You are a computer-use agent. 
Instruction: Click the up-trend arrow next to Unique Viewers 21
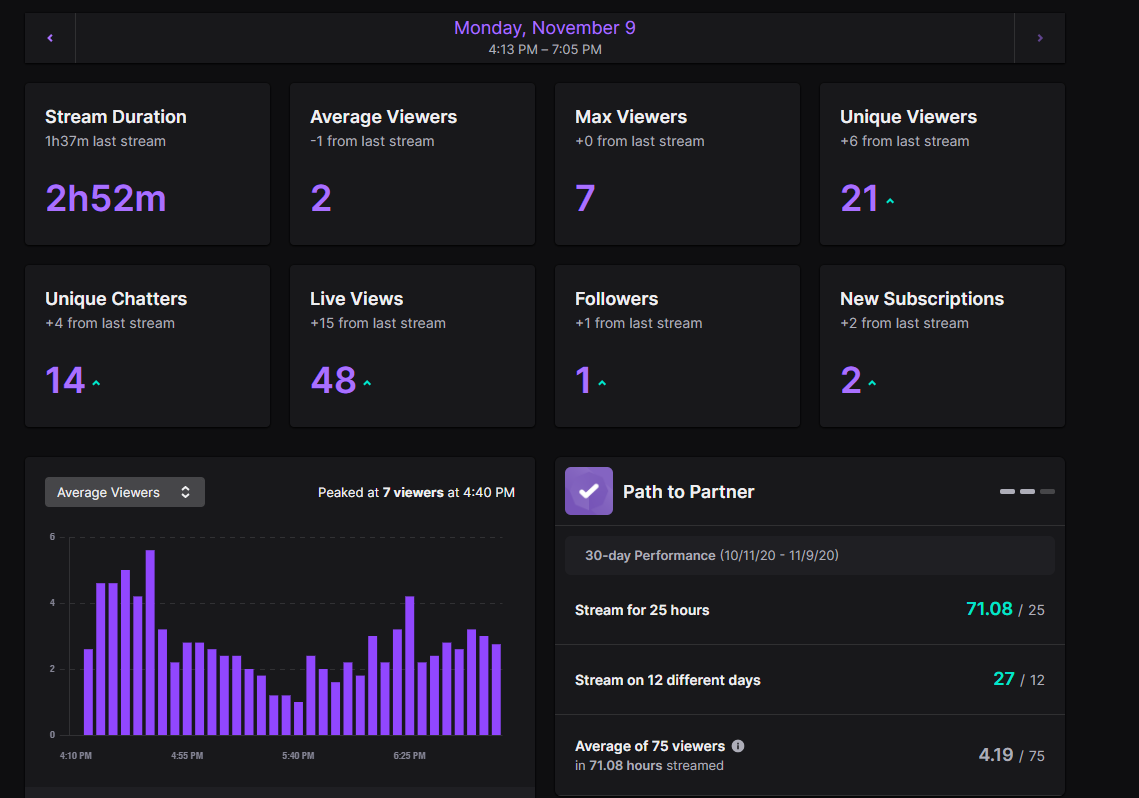click(x=891, y=201)
